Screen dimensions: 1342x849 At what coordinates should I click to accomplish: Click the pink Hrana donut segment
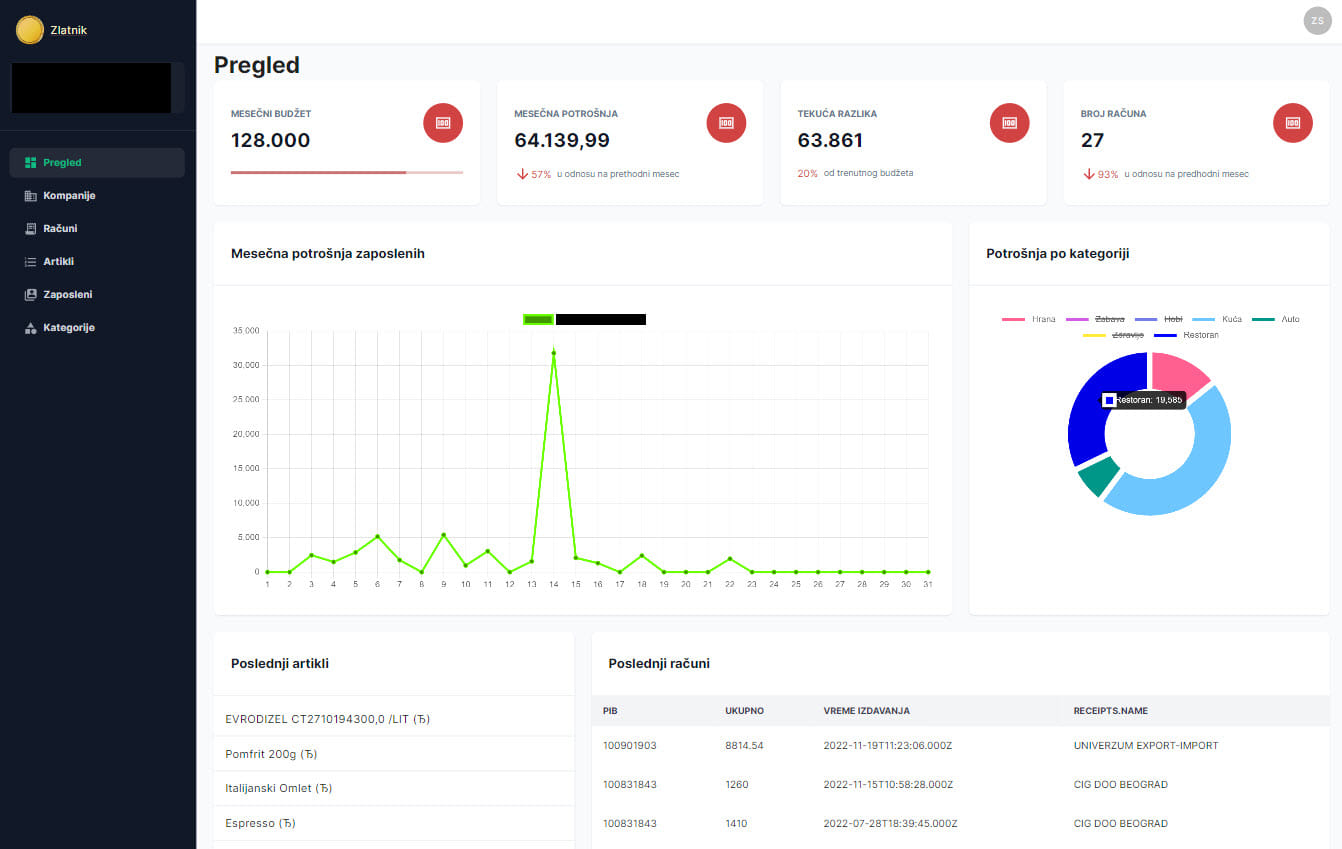point(1175,374)
